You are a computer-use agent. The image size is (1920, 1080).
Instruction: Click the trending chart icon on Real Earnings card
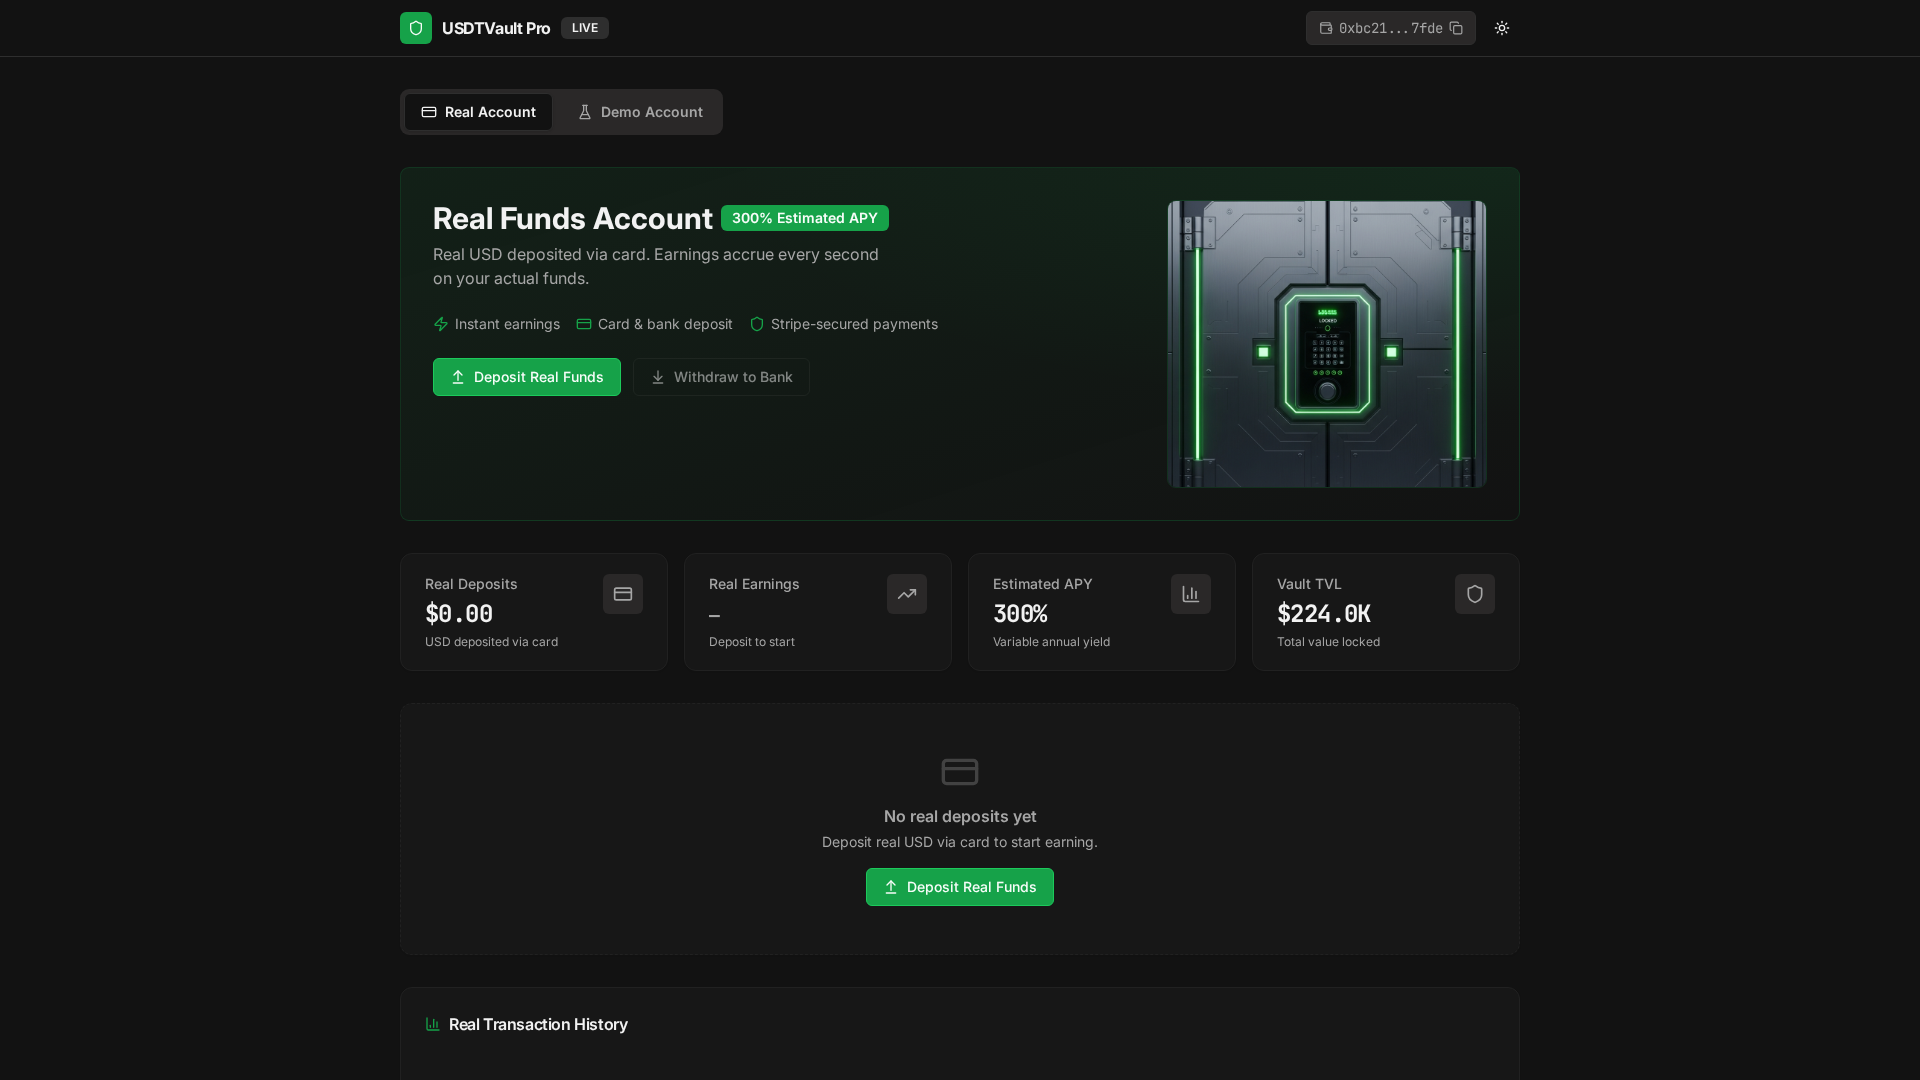coord(906,594)
